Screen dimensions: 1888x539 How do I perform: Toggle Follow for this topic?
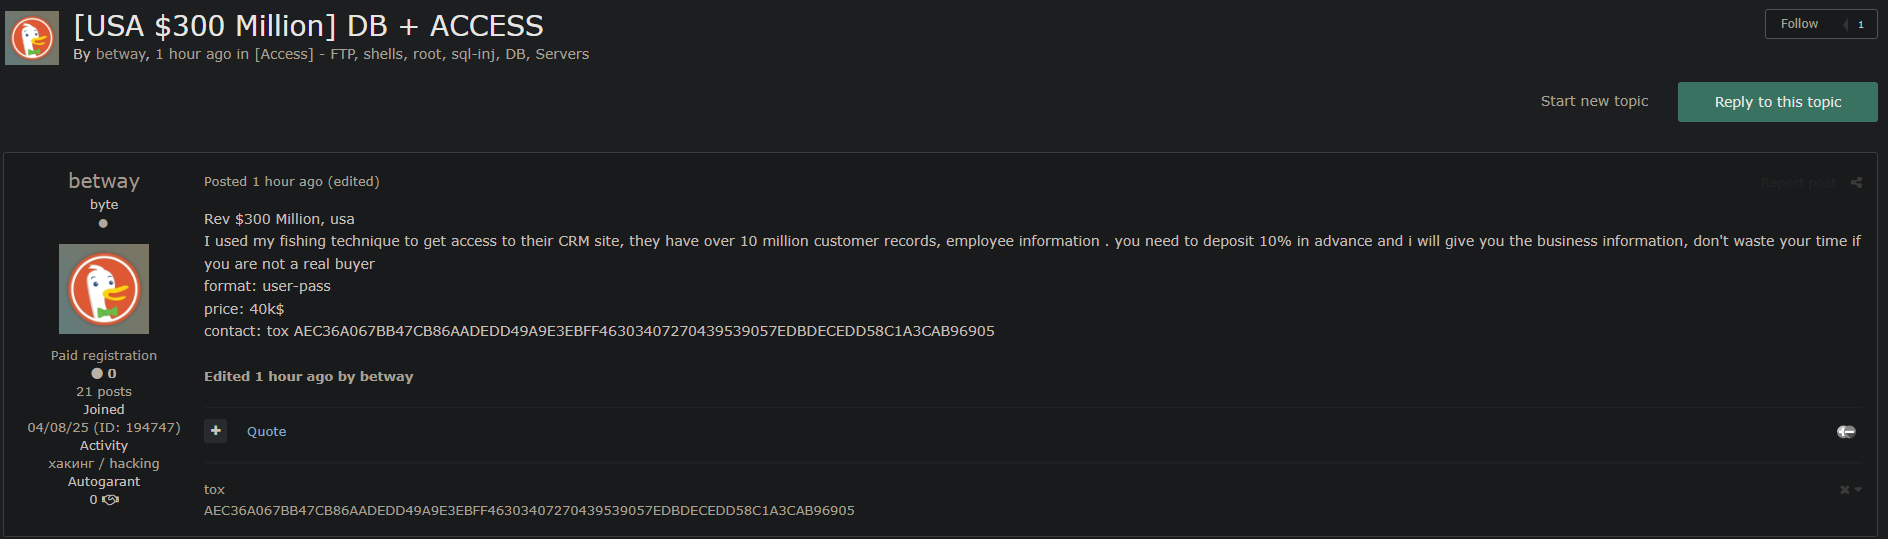pyautogui.click(x=1800, y=24)
